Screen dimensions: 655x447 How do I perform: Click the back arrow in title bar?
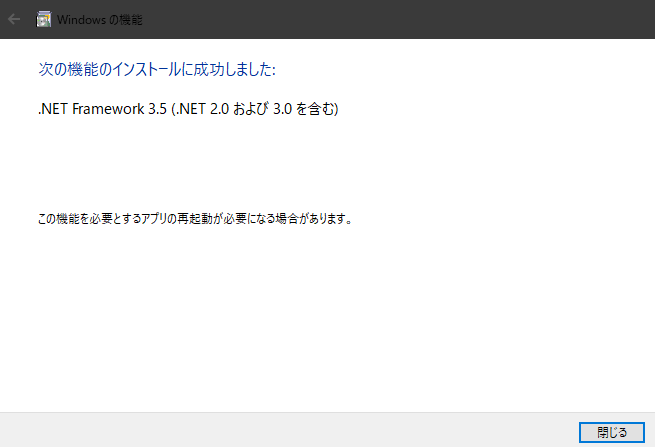tap(14, 19)
